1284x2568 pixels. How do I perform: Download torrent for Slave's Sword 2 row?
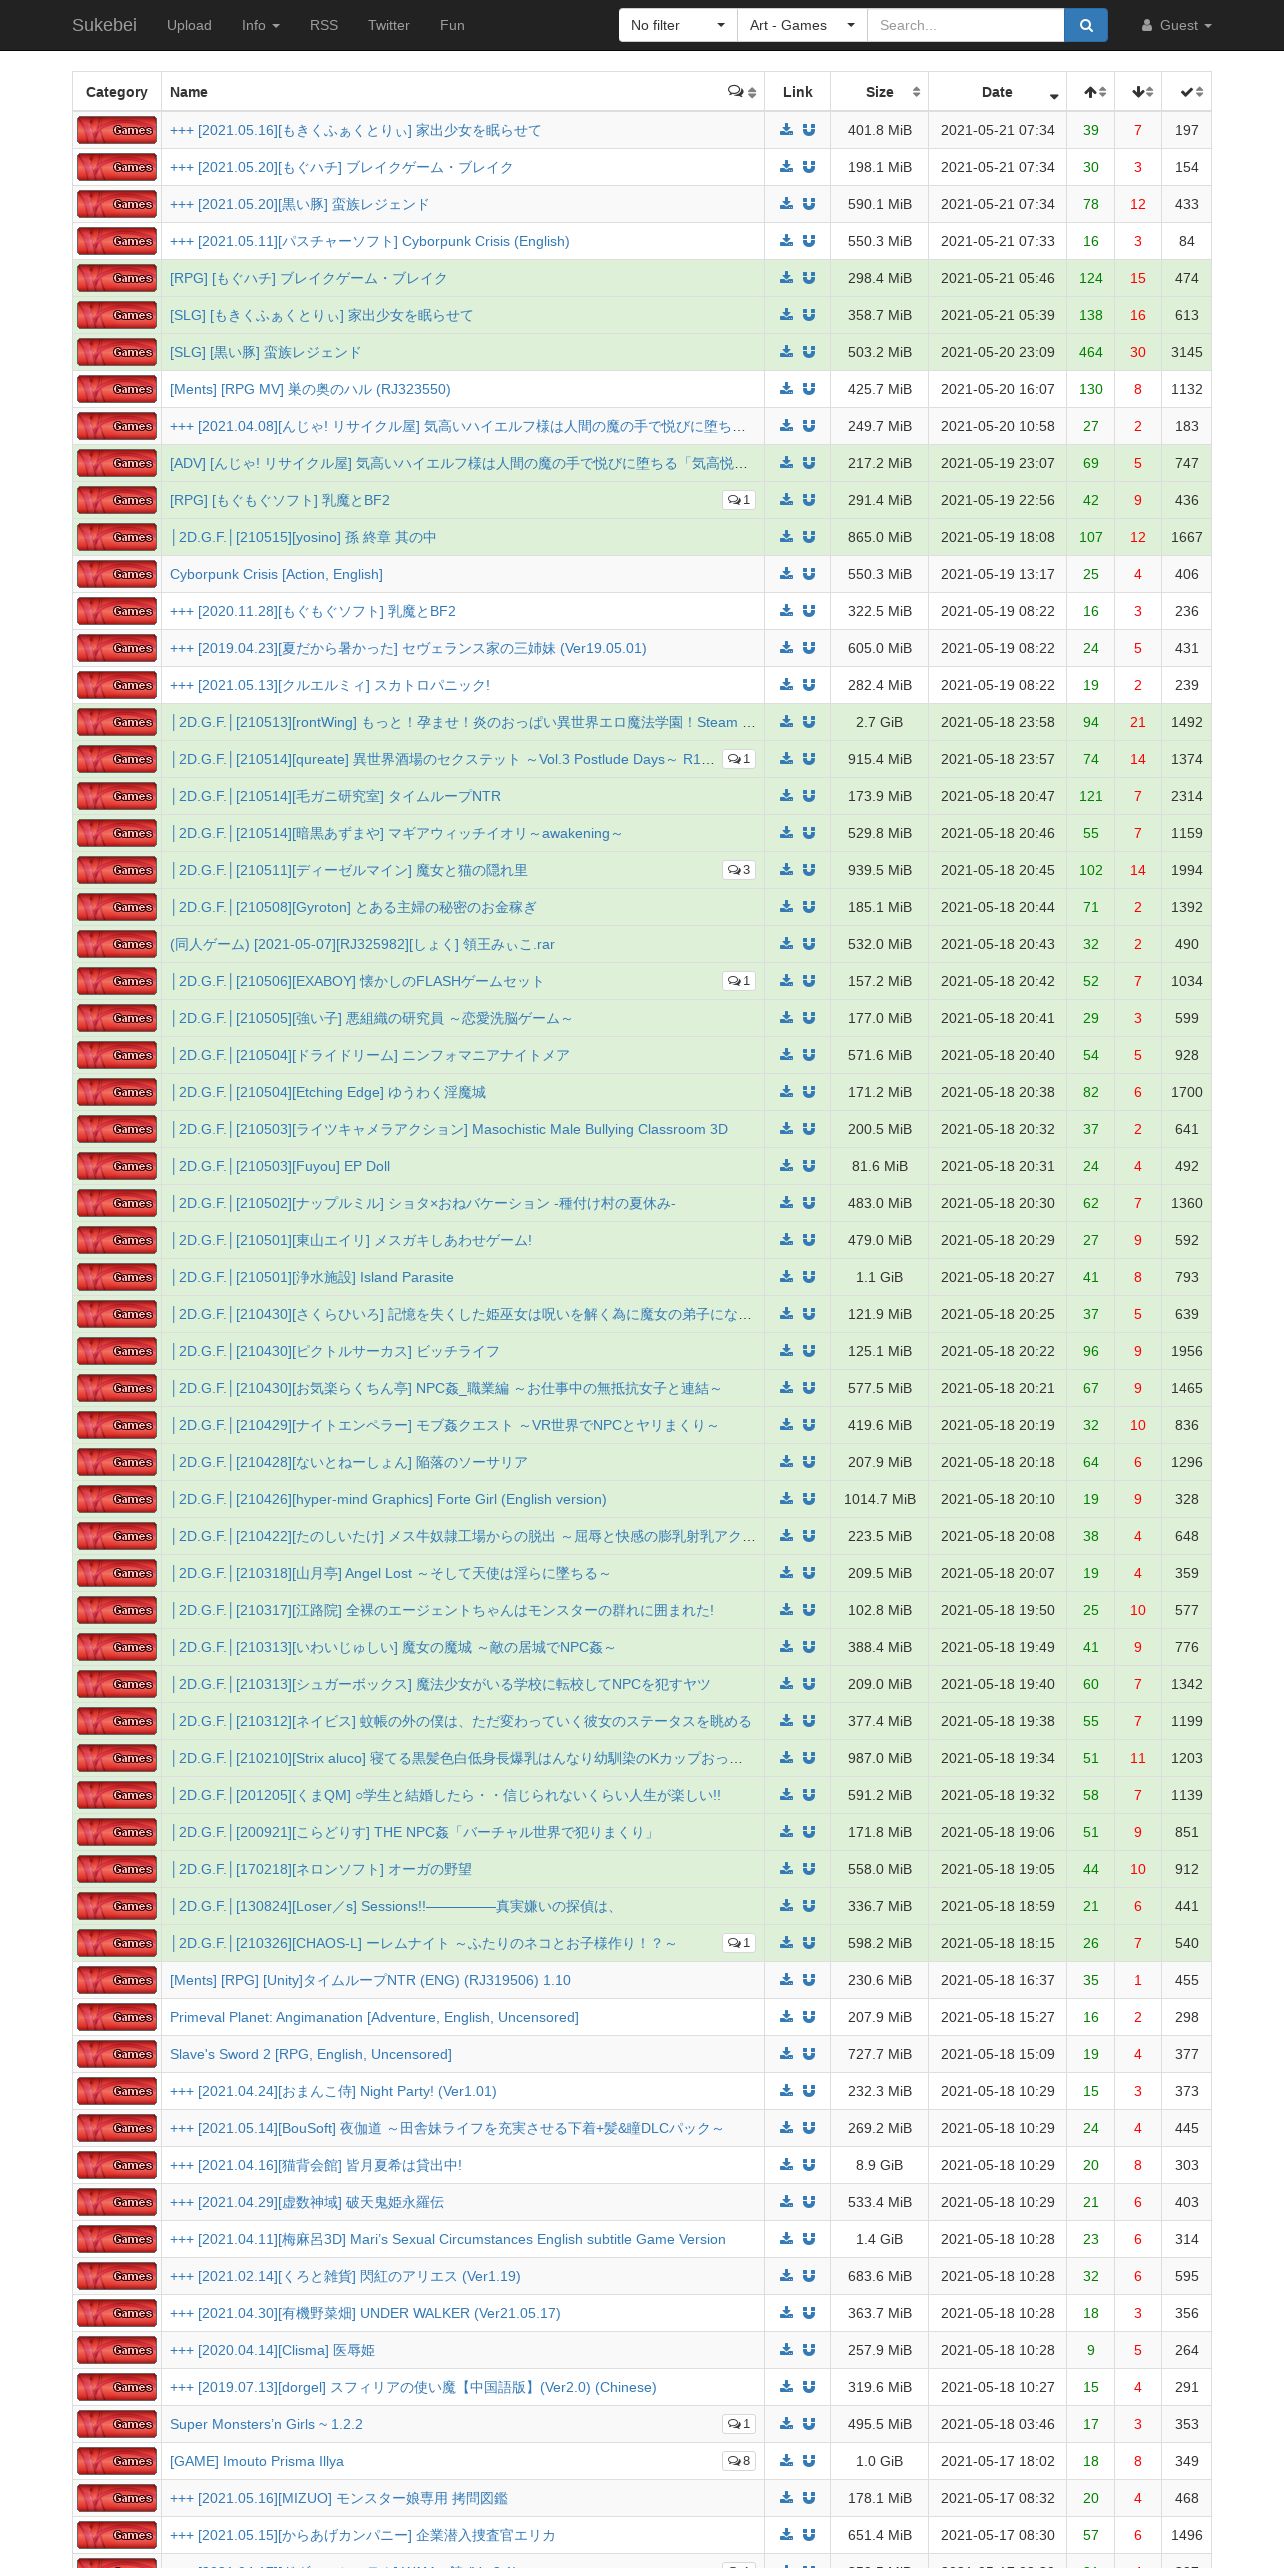tap(786, 2054)
